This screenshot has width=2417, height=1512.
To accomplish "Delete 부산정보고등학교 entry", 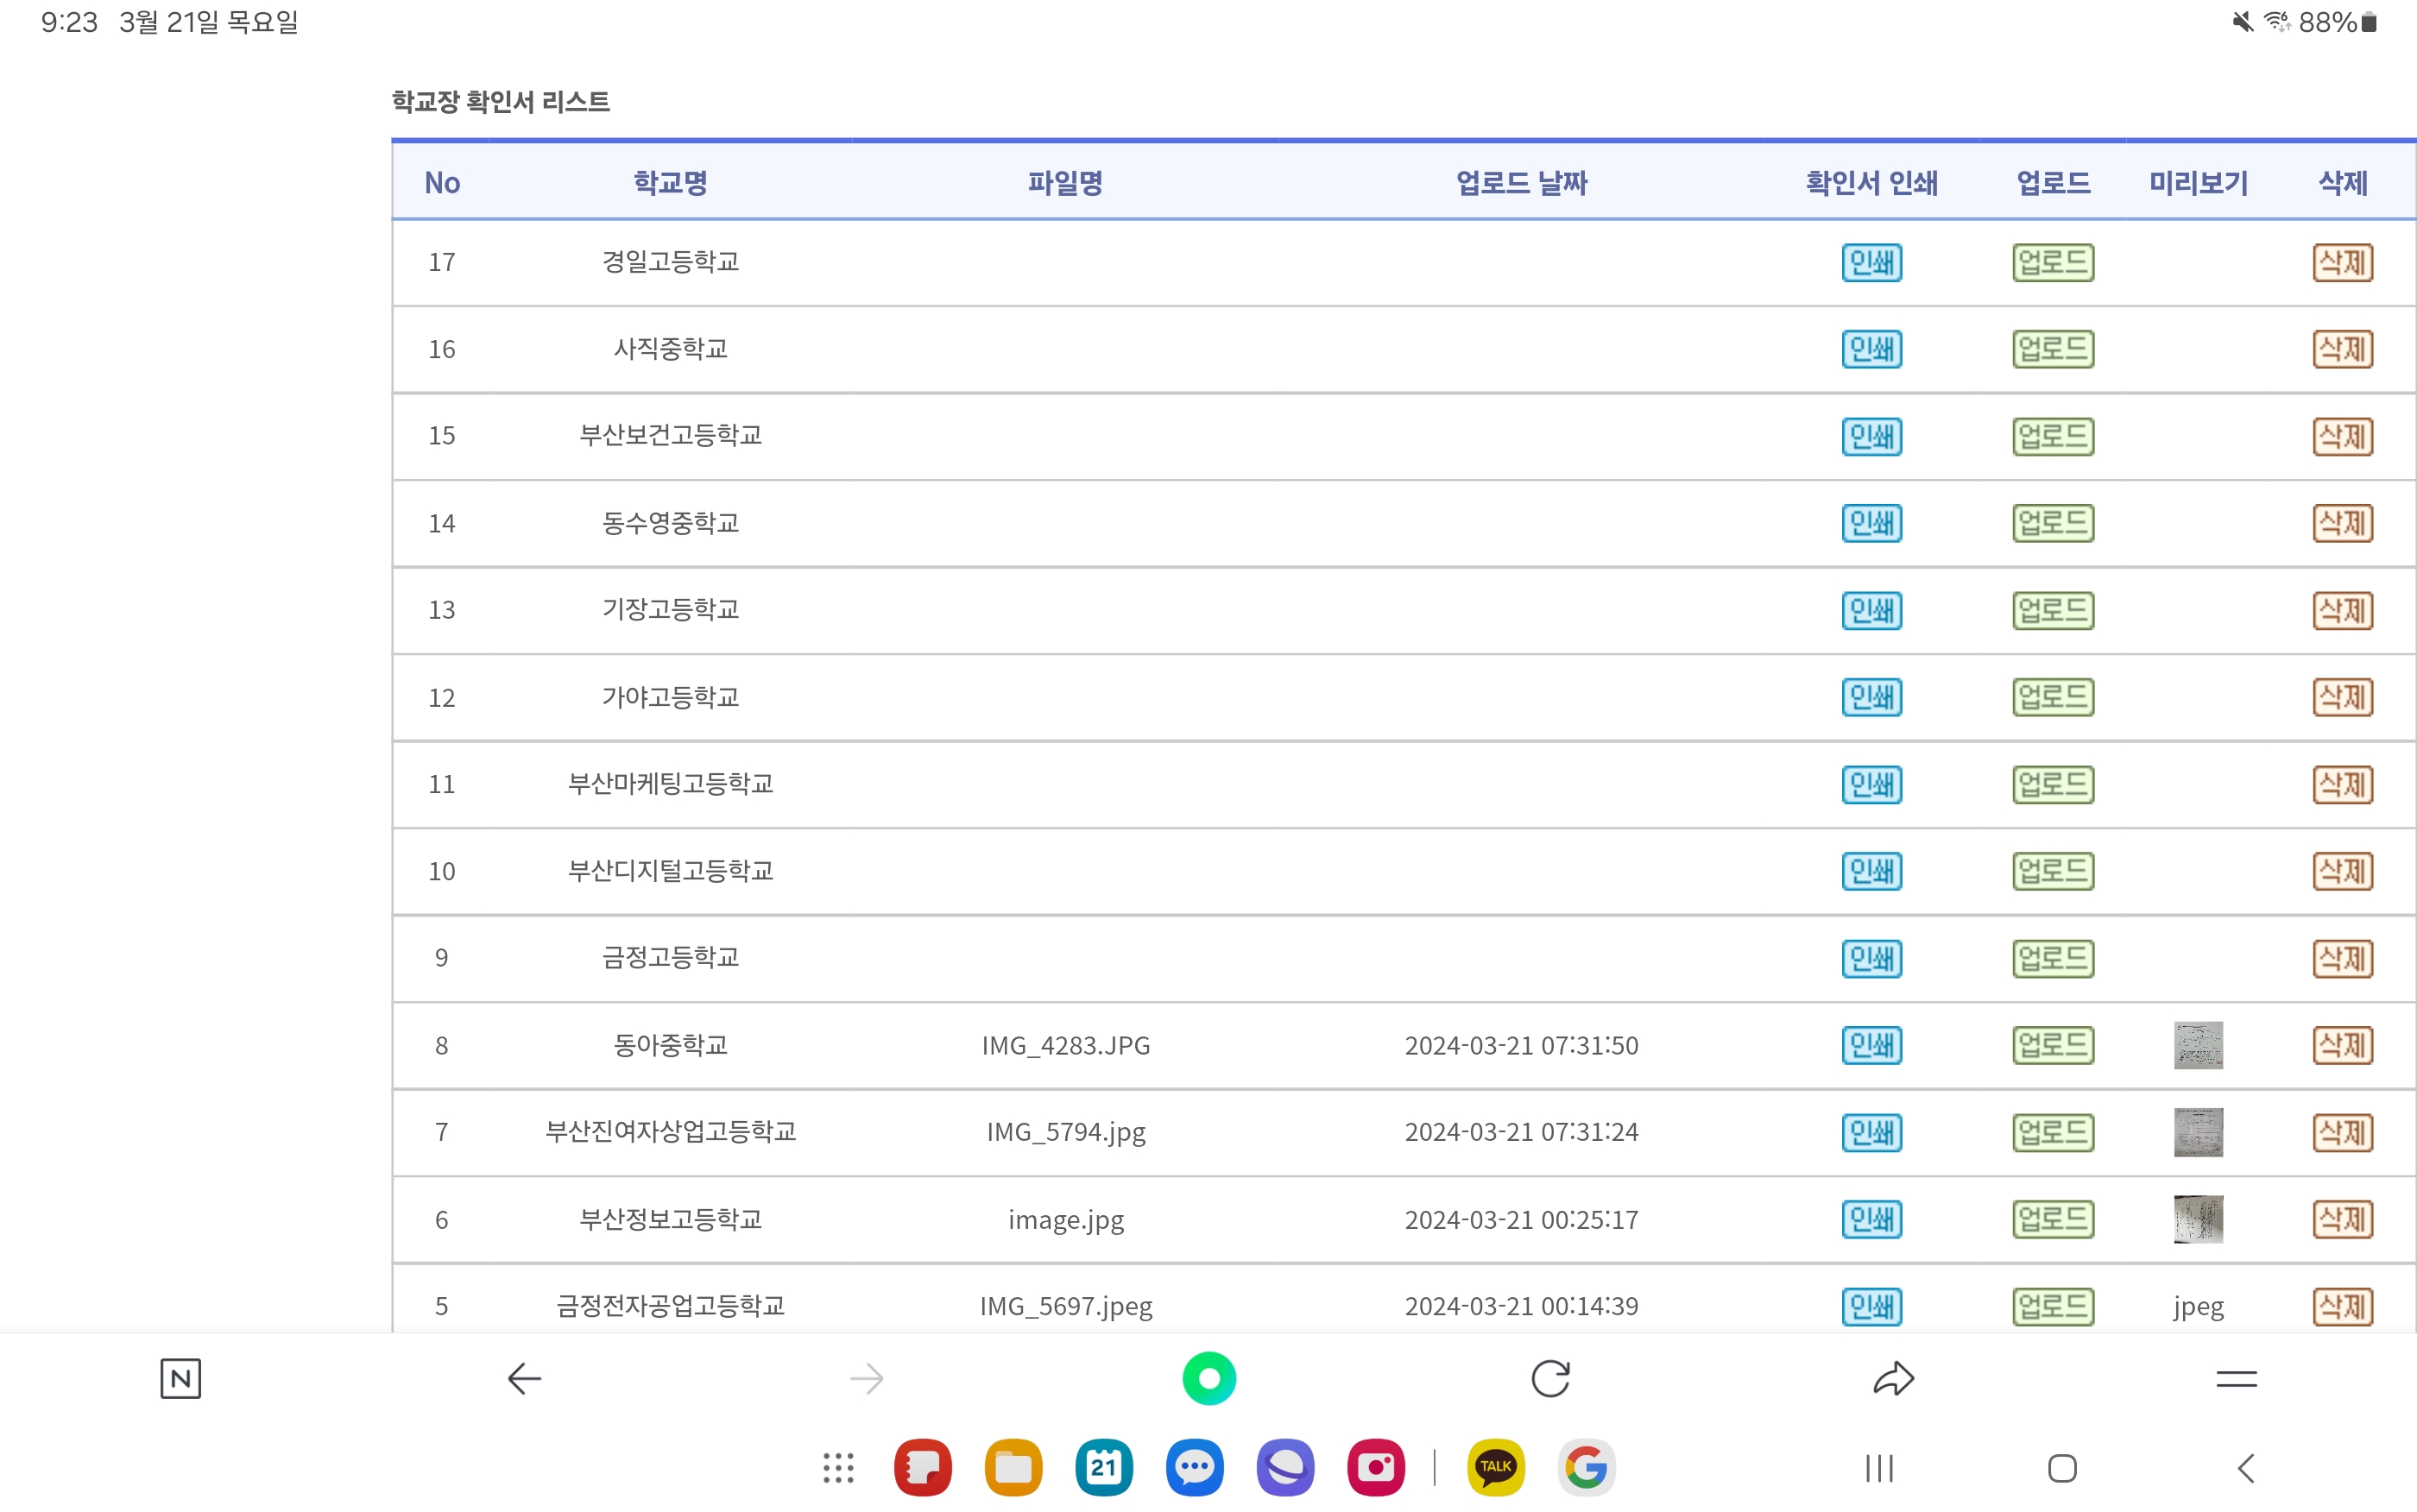I will click(2343, 1219).
